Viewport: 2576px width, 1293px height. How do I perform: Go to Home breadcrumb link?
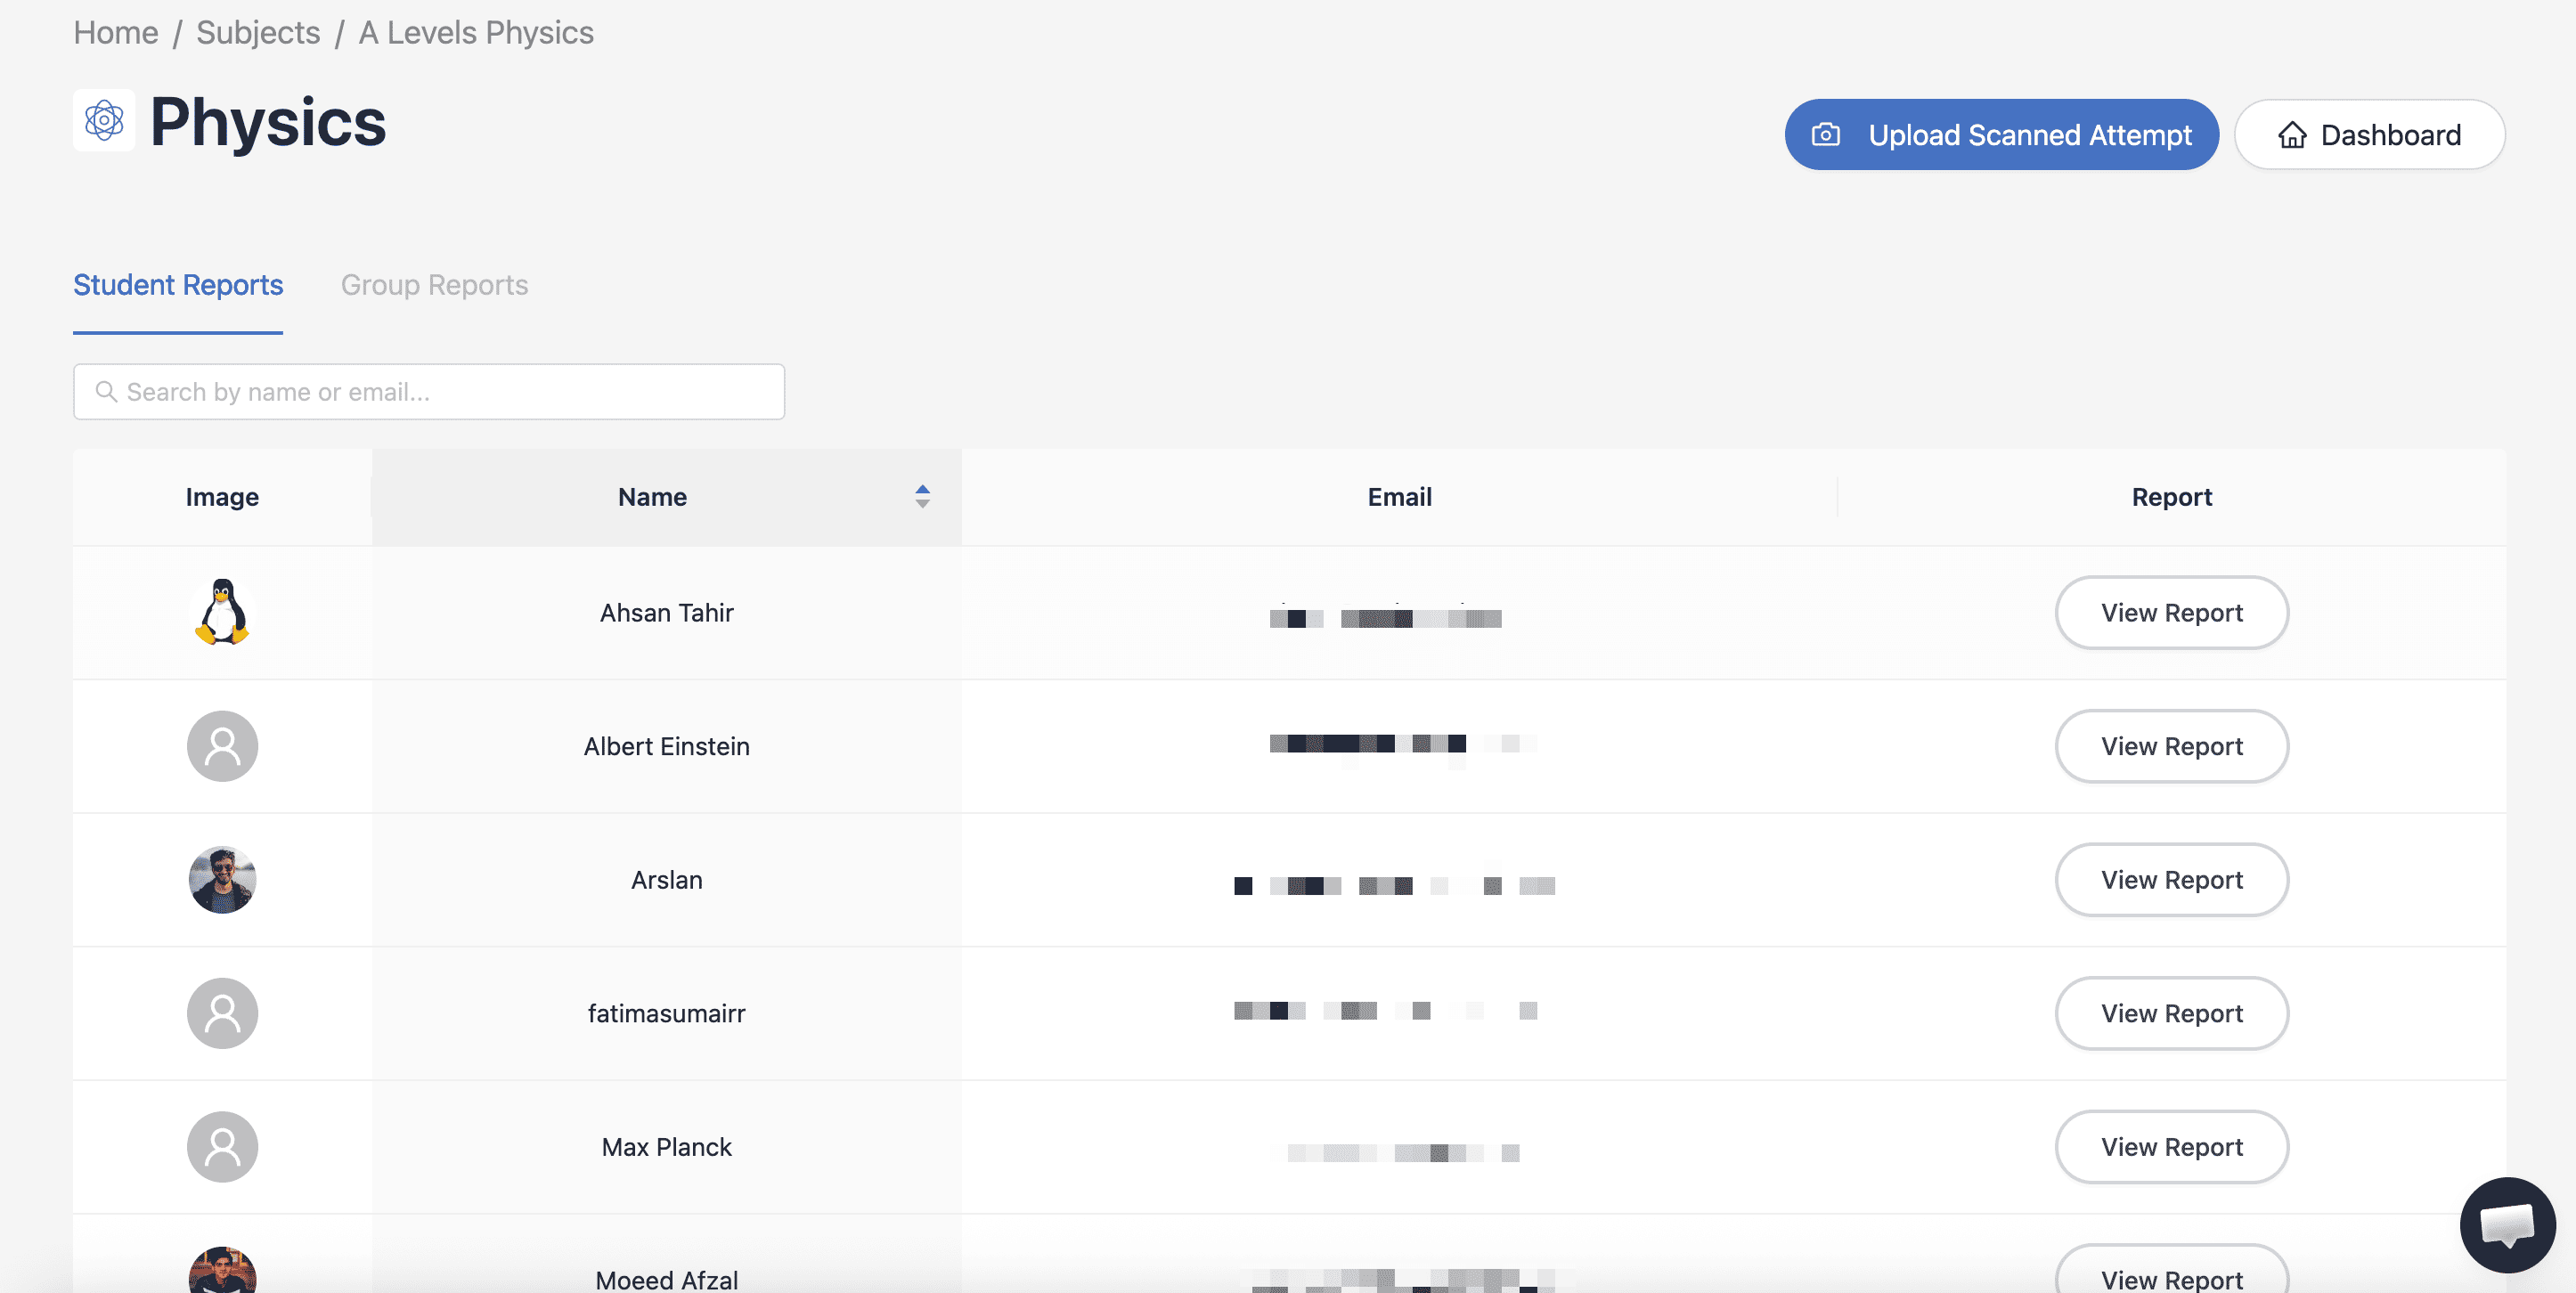click(116, 32)
